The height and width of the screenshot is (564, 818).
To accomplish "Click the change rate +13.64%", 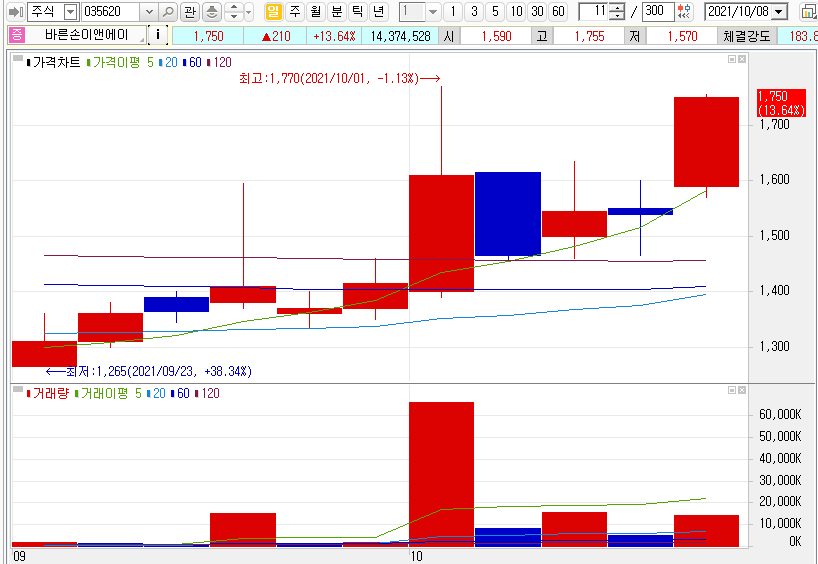I will coord(334,36).
